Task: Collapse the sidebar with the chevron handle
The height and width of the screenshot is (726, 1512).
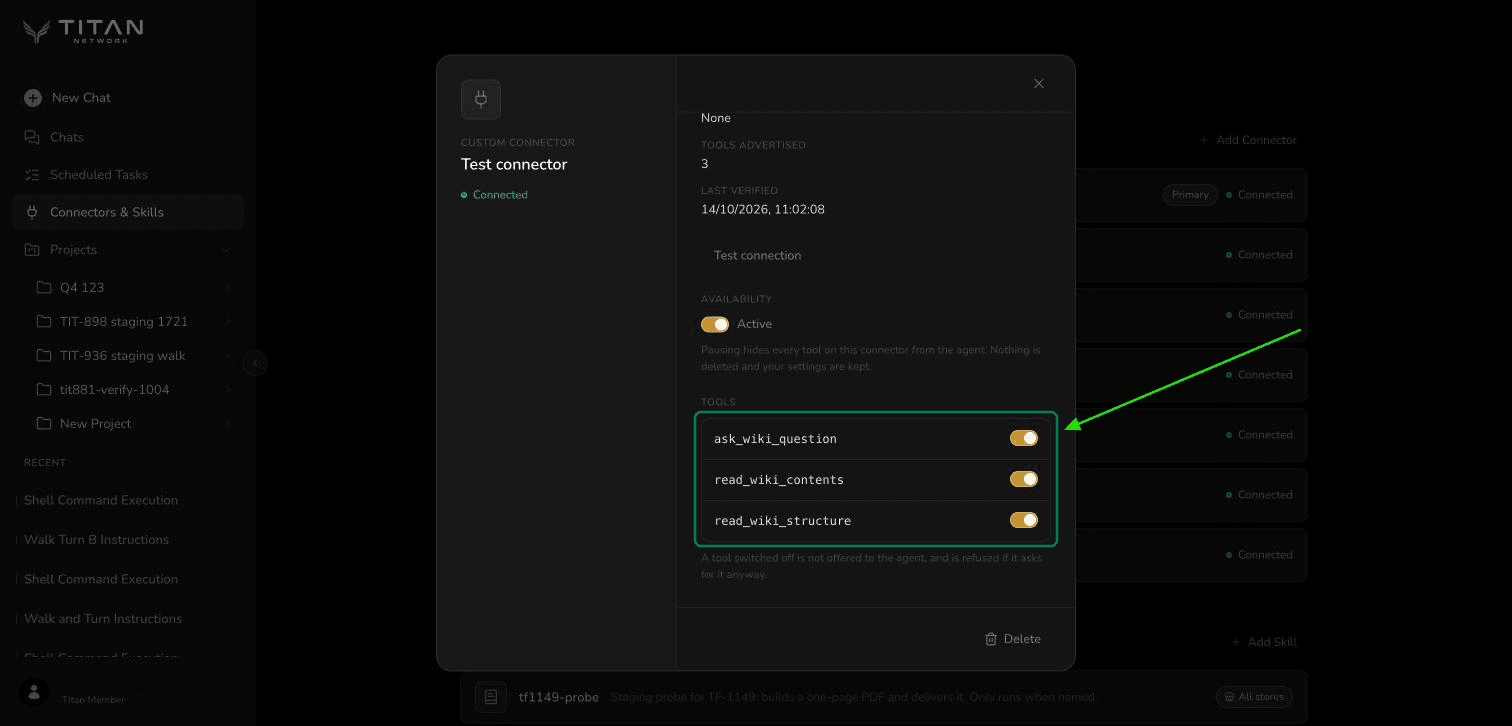Action: point(255,363)
